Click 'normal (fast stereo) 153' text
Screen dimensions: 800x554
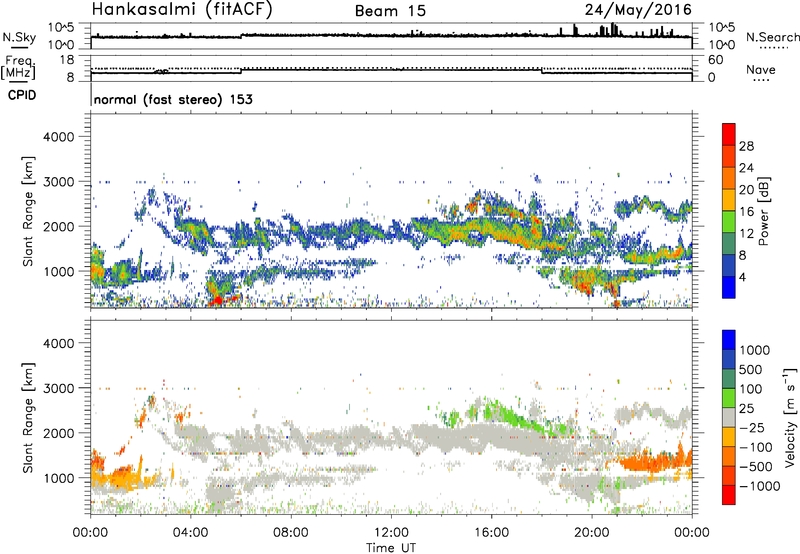[x=173, y=99]
